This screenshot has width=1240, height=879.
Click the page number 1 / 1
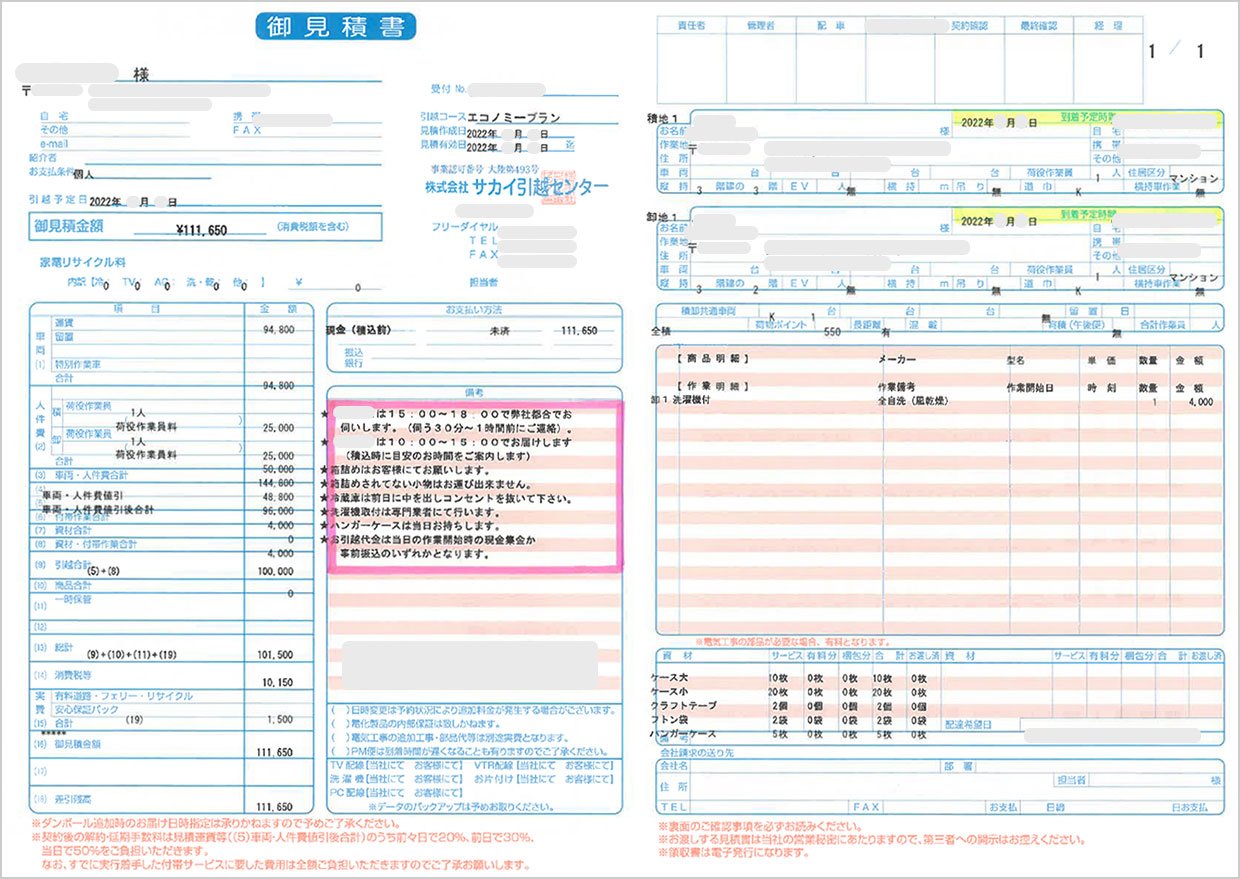point(1177,52)
